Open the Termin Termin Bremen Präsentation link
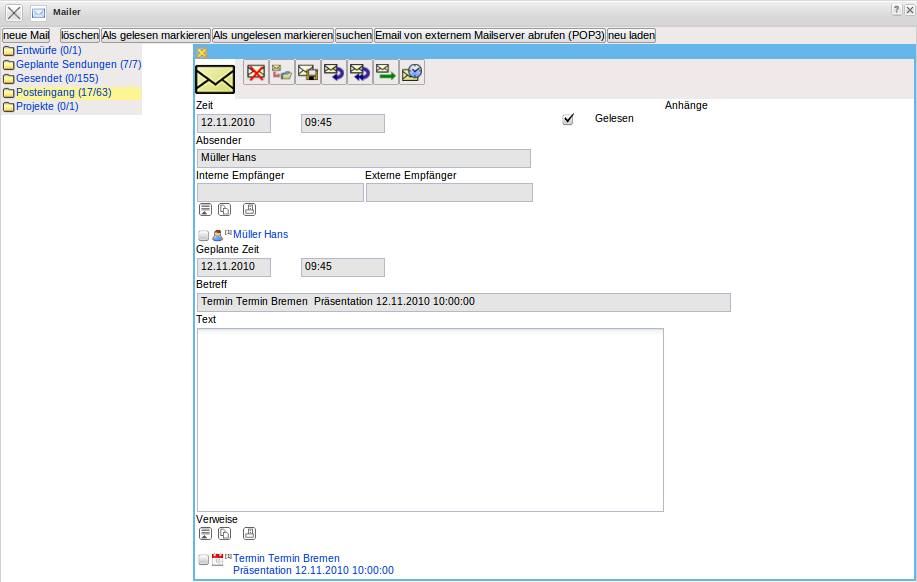917x582 pixels. (313, 564)
